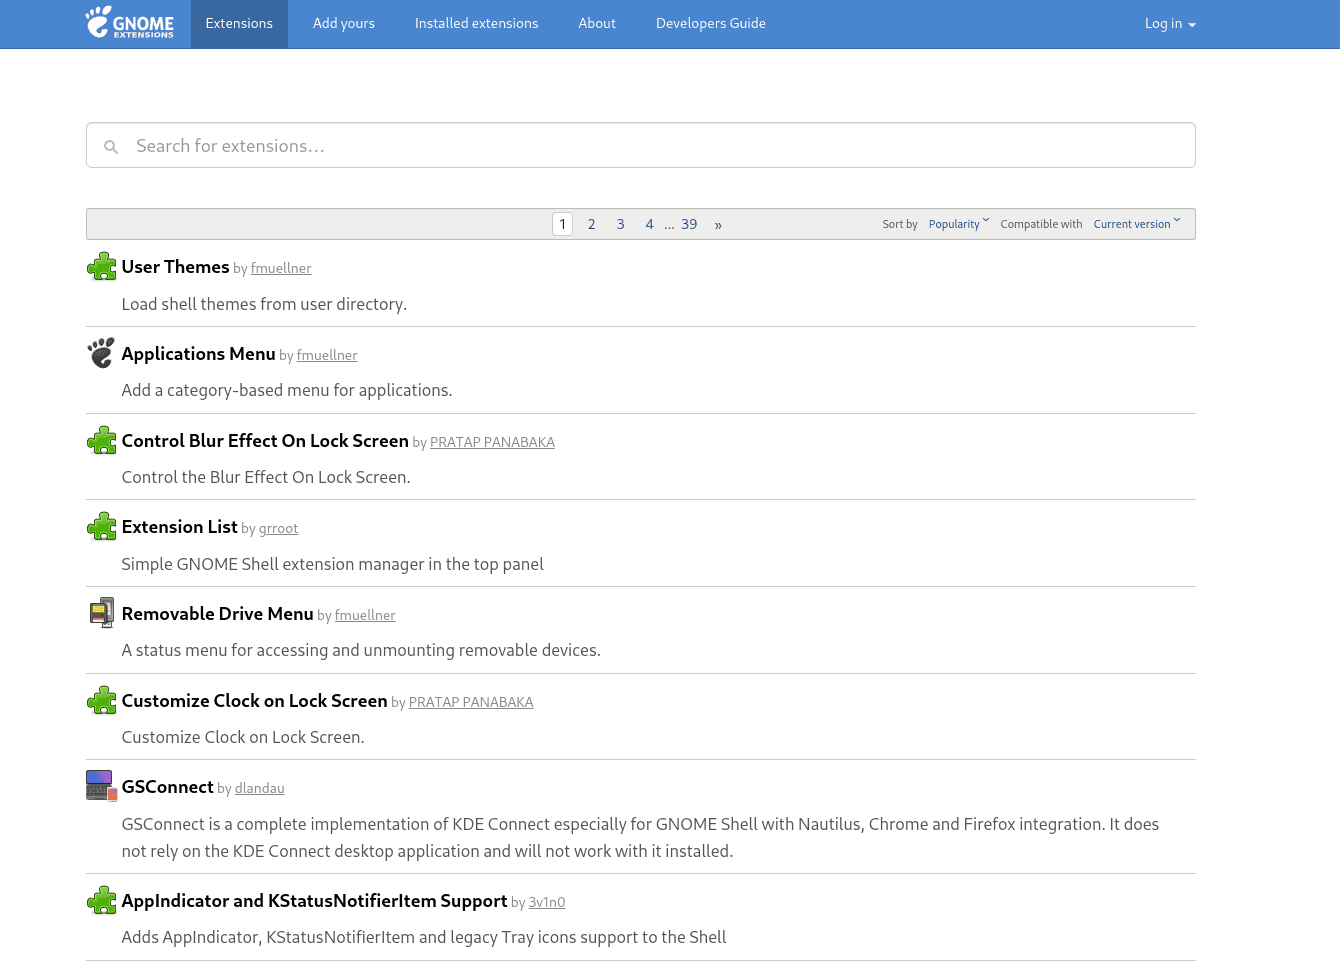Click the User Themes puzzle icon
This screenshot has width=1340, height=967.
101,267
